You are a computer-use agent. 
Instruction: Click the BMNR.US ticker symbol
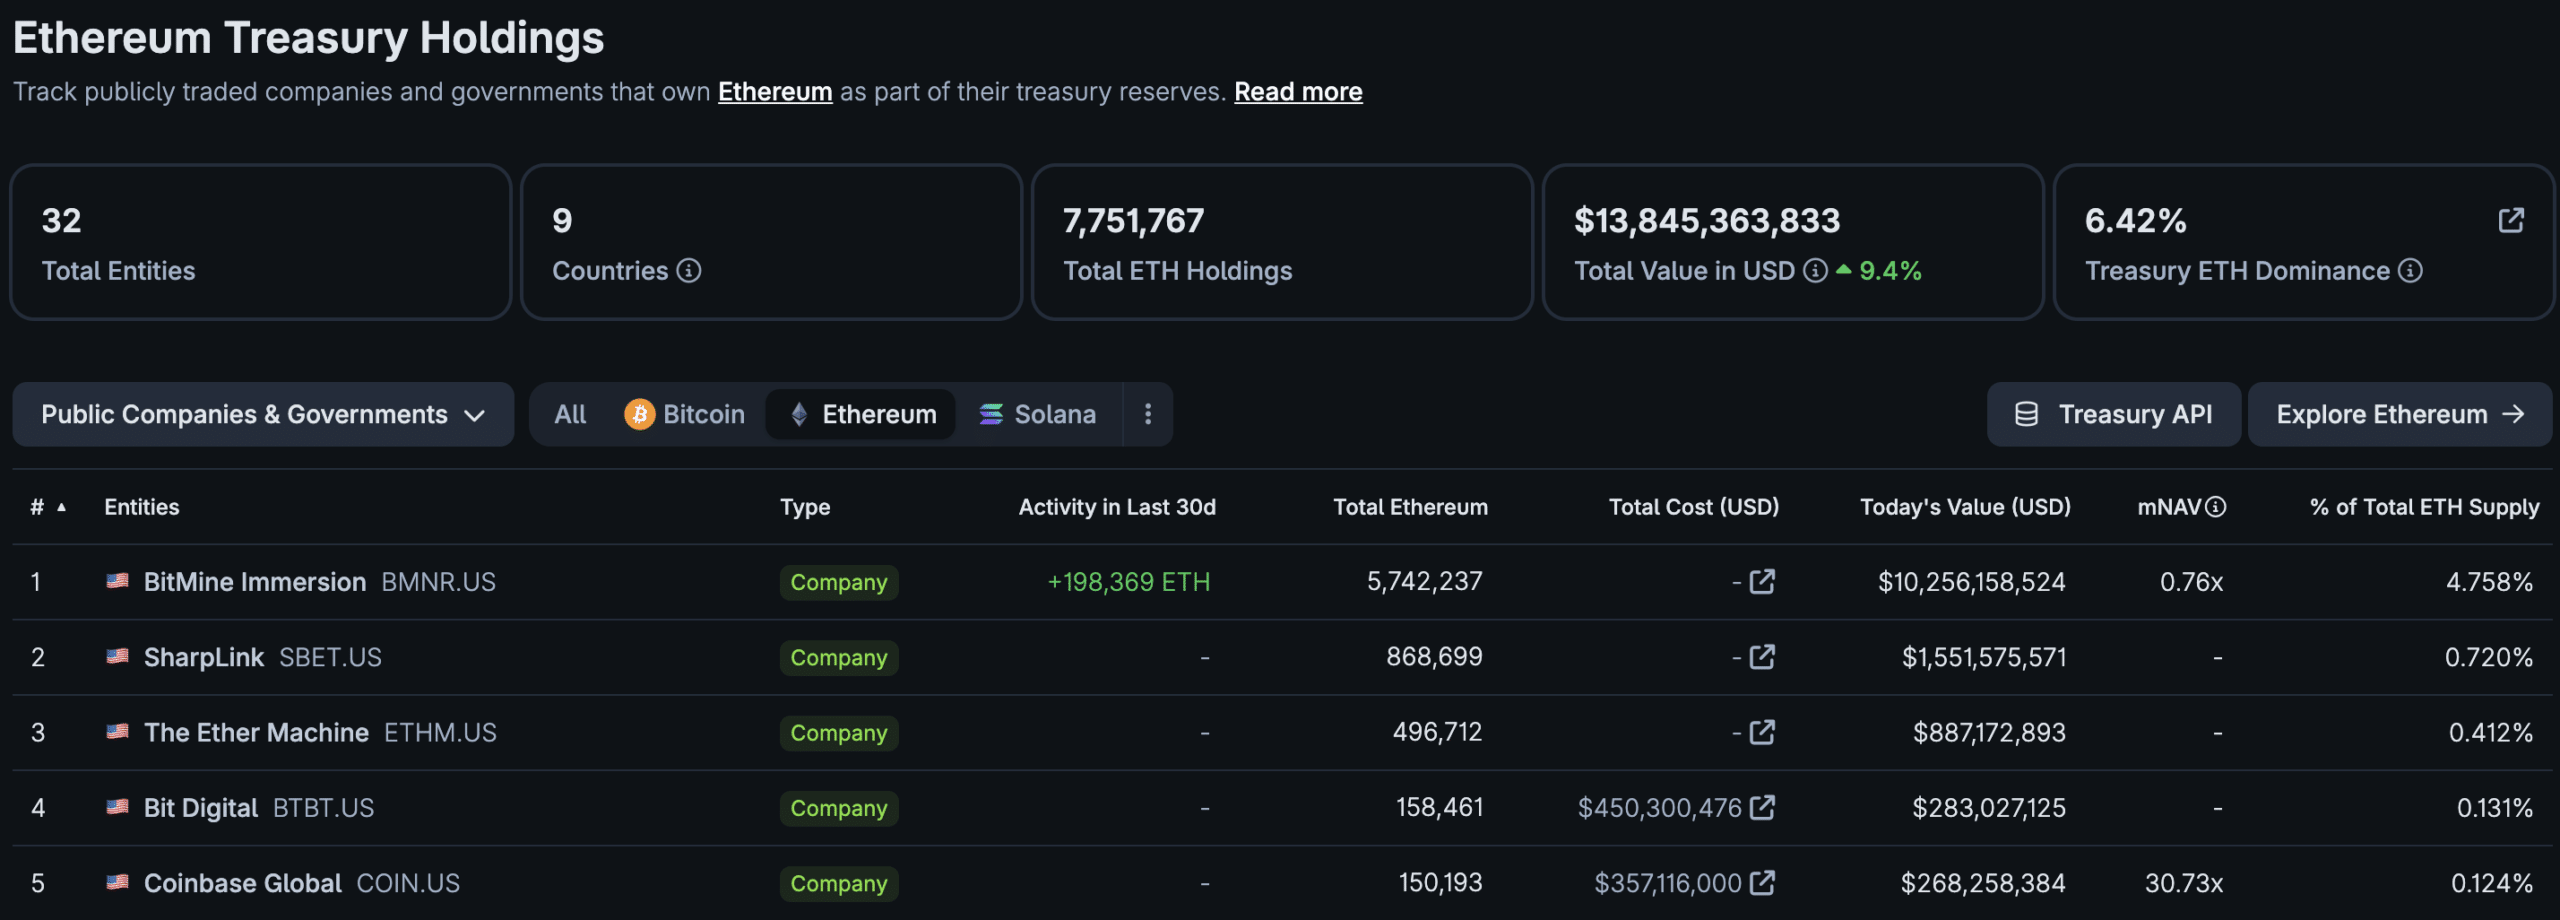(x=438, y=582)
